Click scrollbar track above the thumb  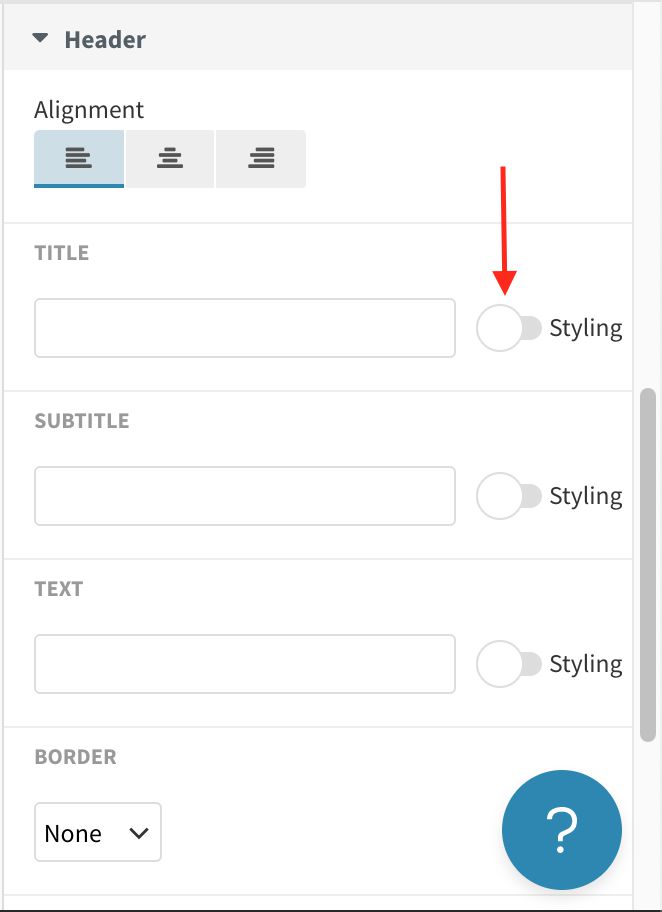point(648,195)
